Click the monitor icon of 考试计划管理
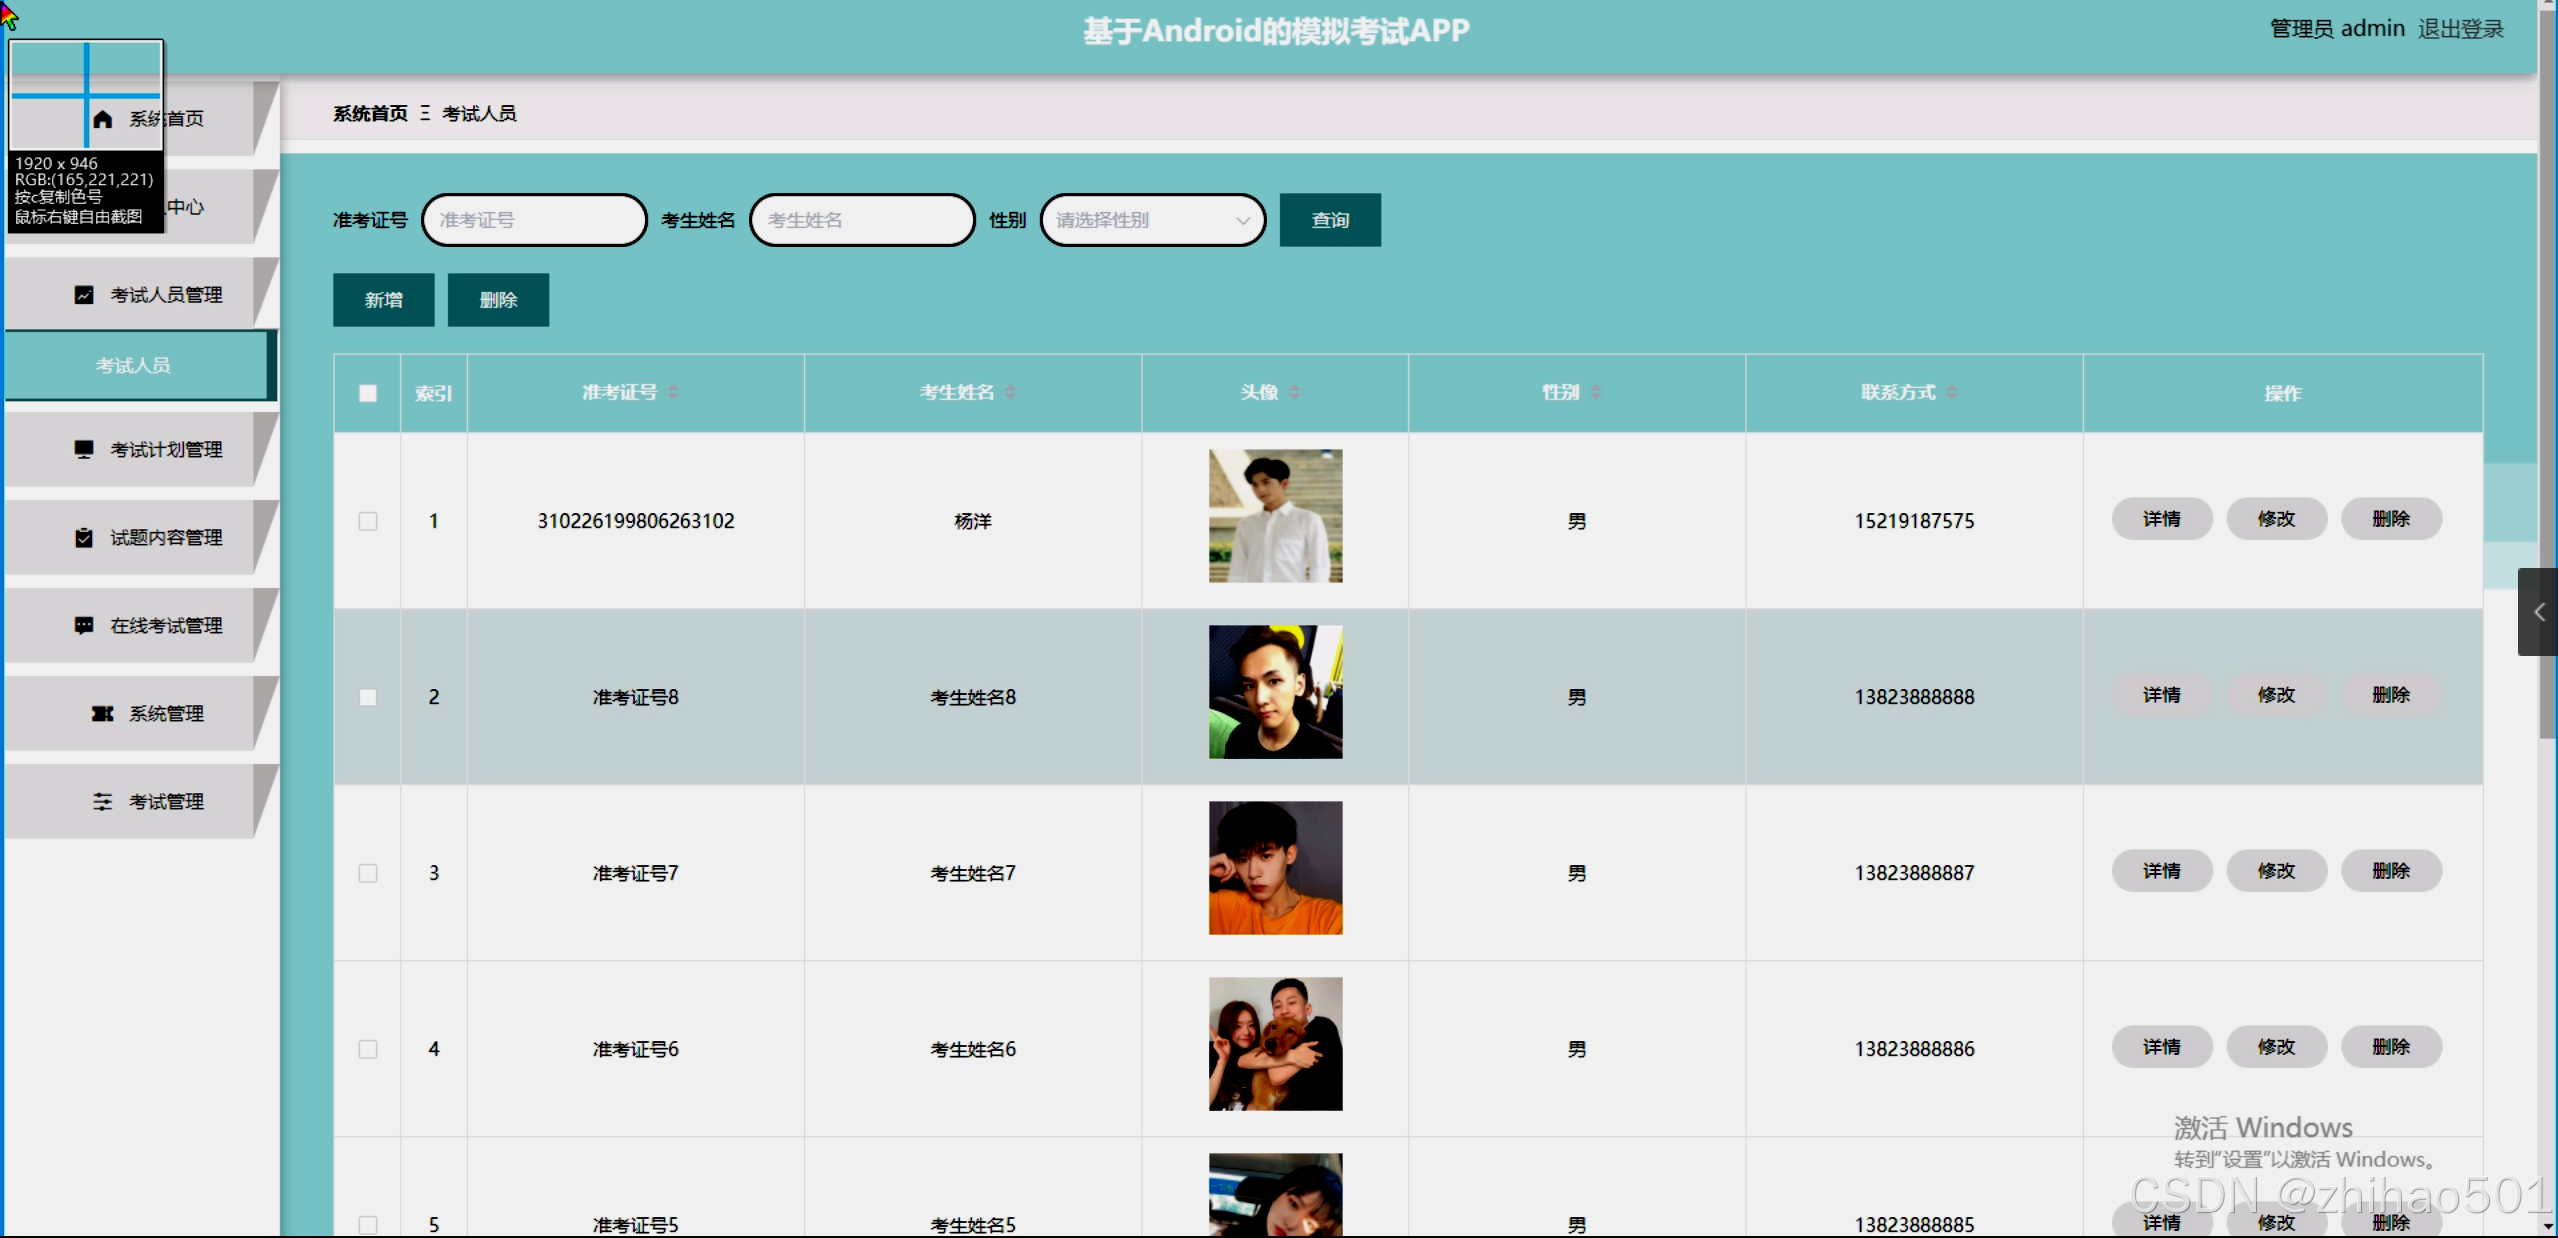This screenshot has height=1238, width=2558. (84, 450)
